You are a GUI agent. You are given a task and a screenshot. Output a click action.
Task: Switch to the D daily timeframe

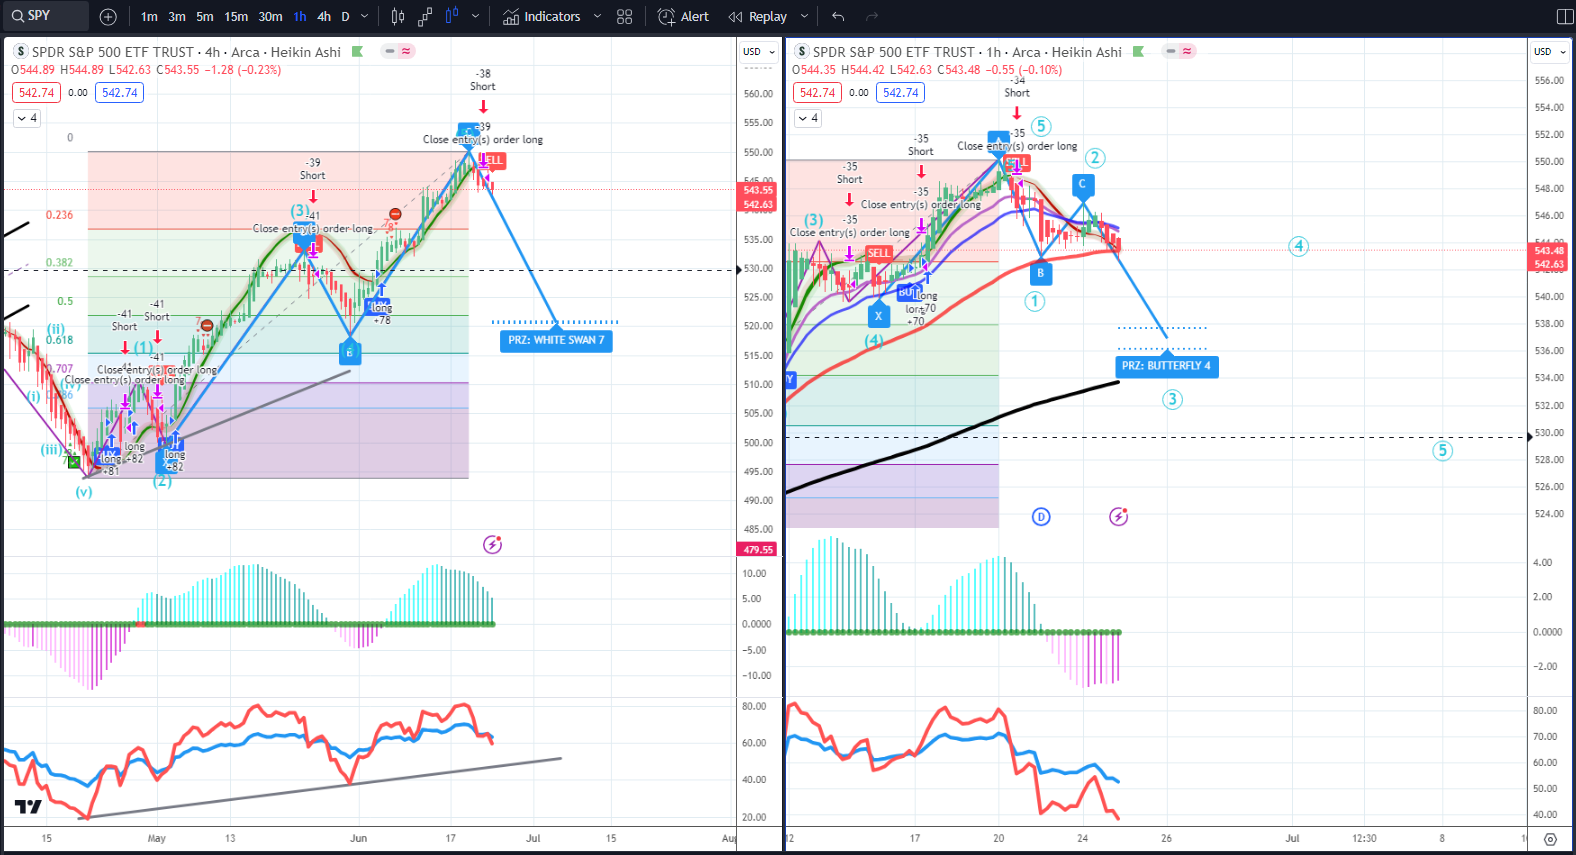pyautogui.click(x=345, y=16)
